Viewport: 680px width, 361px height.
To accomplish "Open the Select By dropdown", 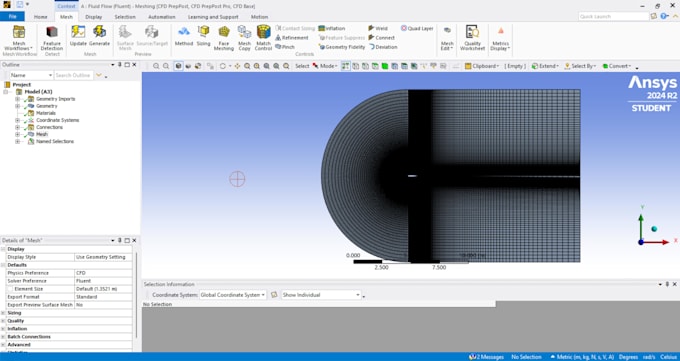I will coord(580,66).
